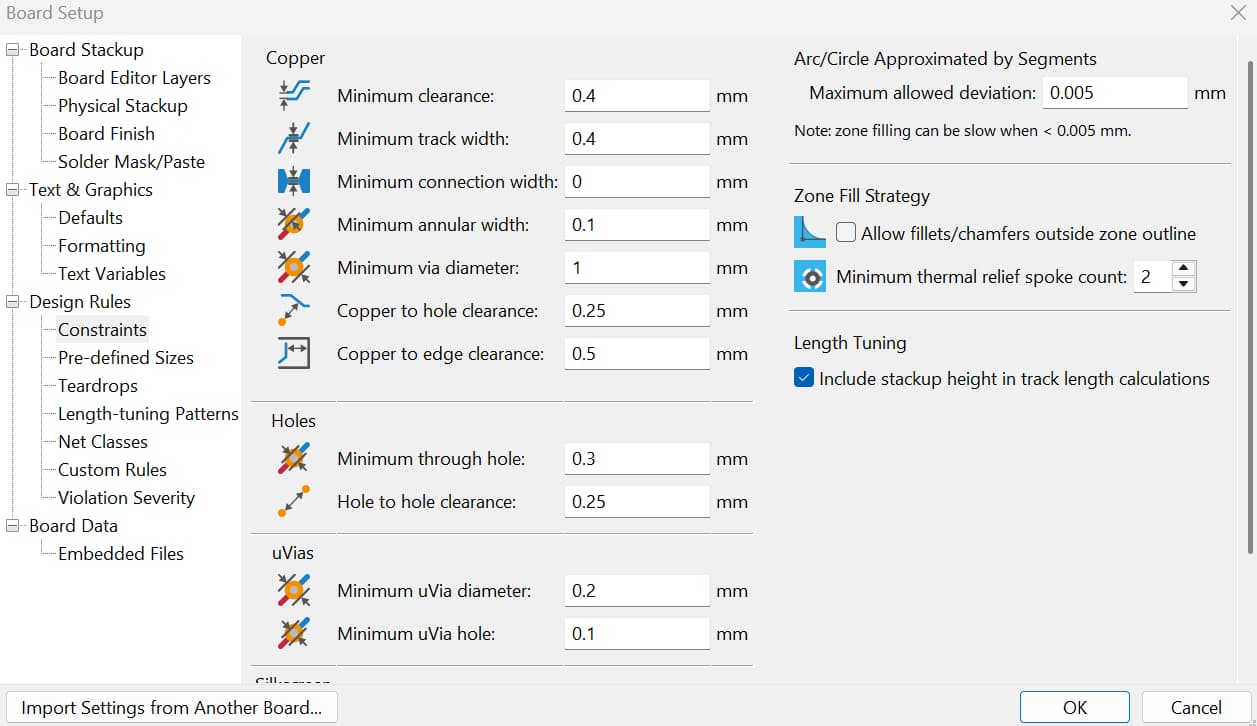The width and height of the screenshot is (1257, 726).
Task: Click Import Settings from Another Board
Action: pyautogui.click(x=172, y=708)
